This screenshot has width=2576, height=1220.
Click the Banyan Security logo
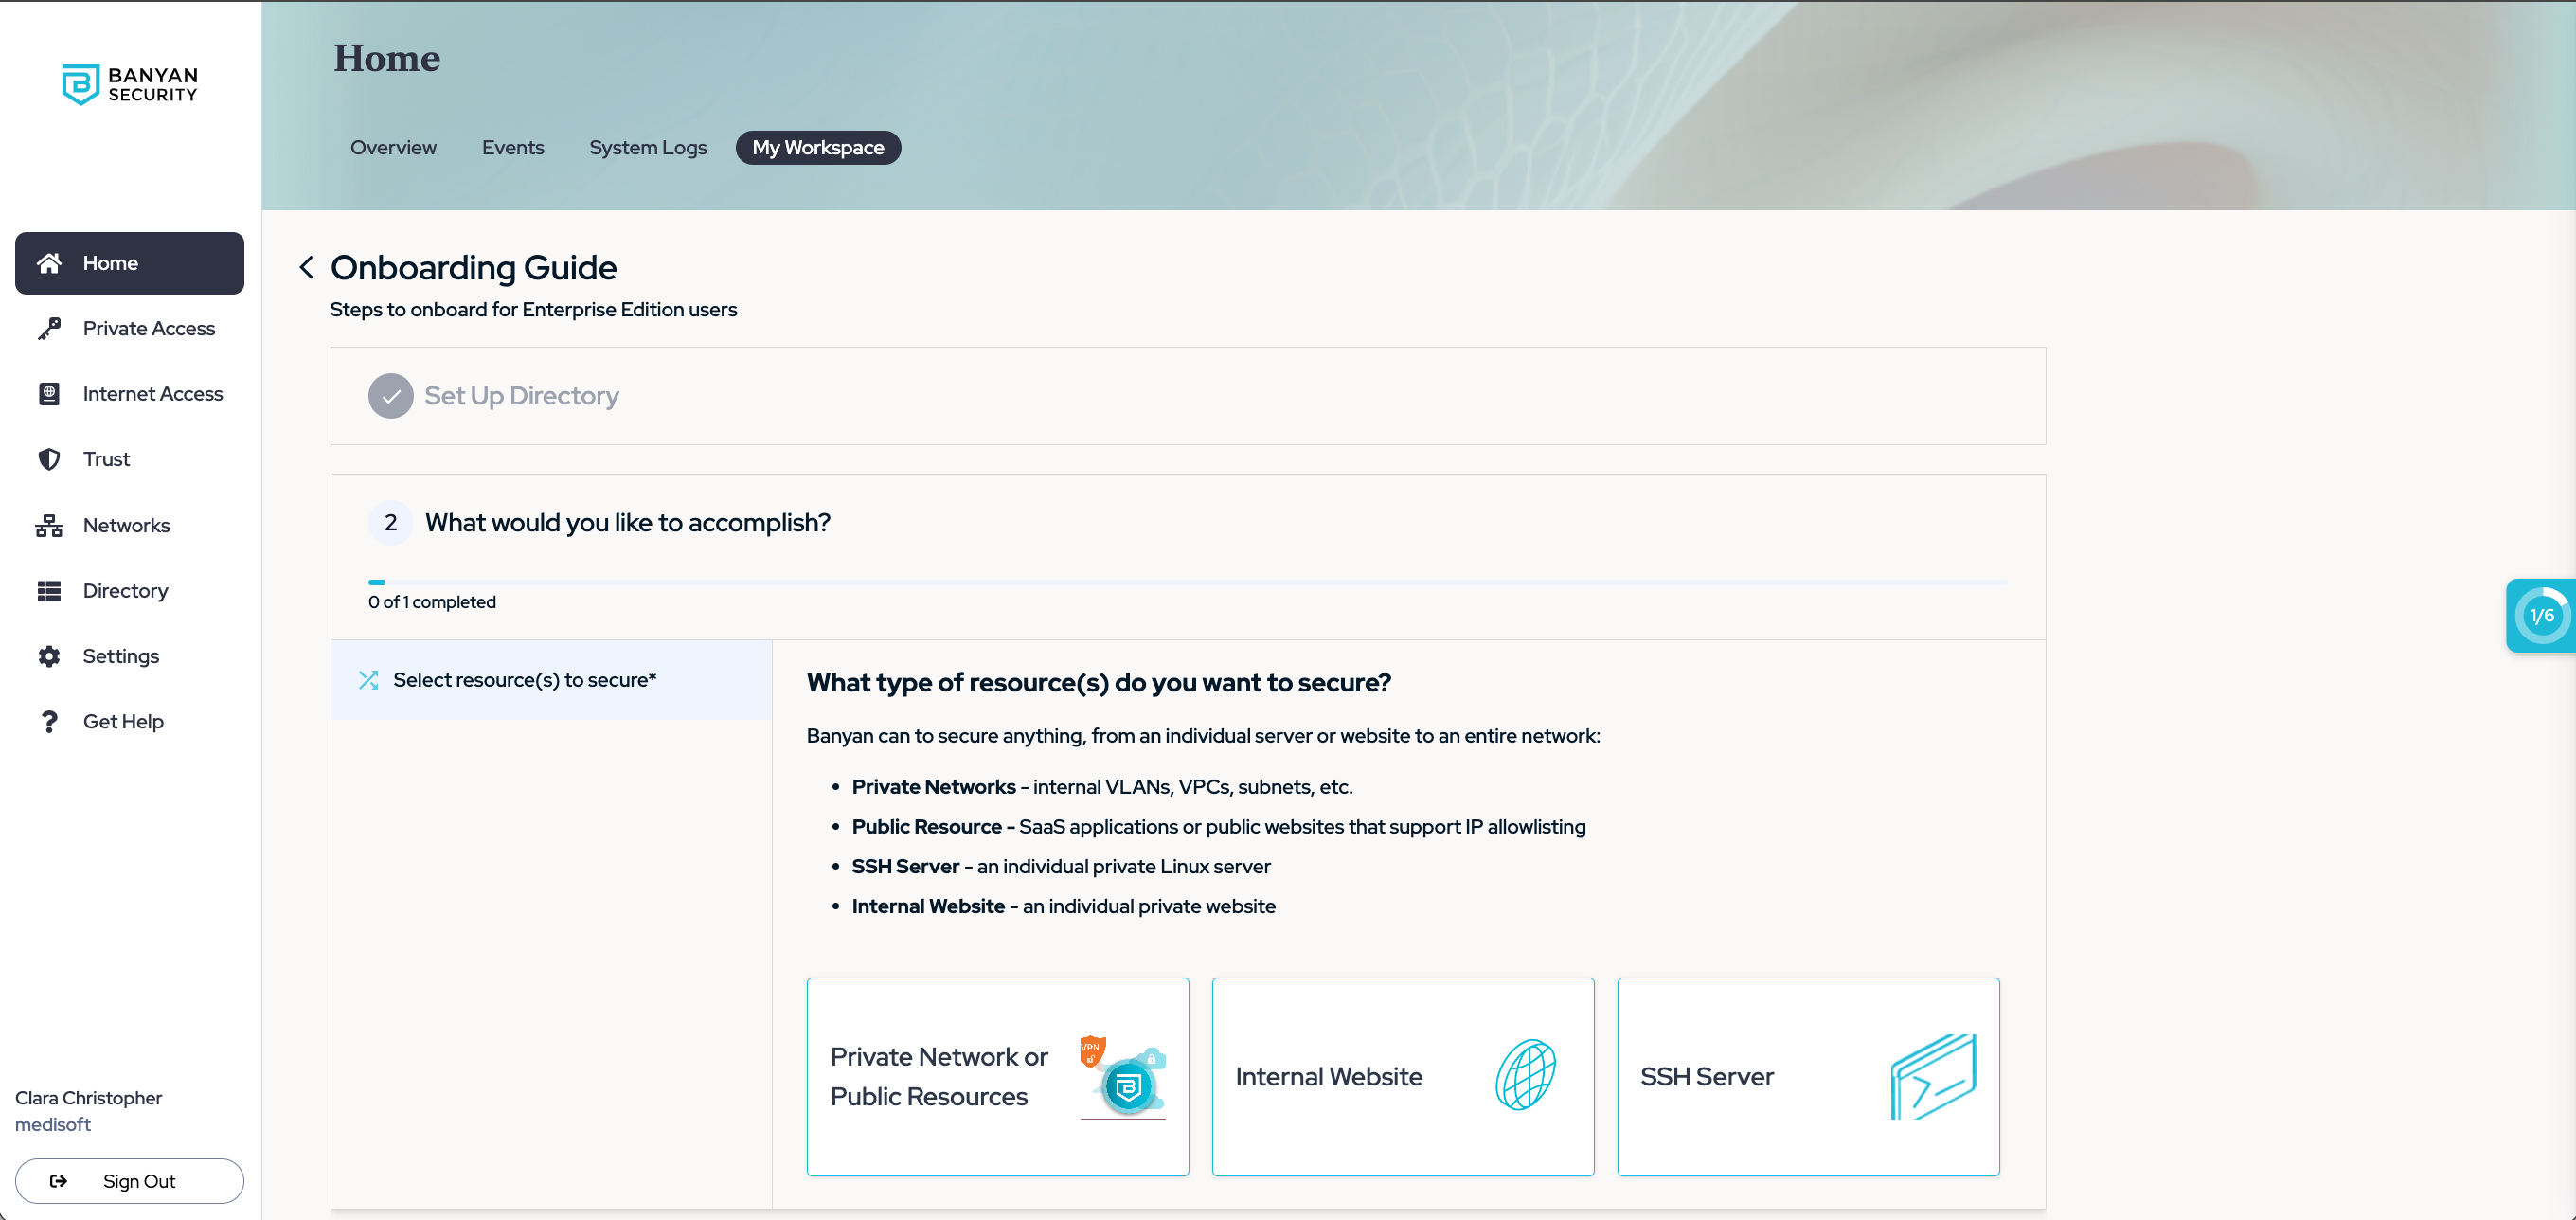point(130,84)
